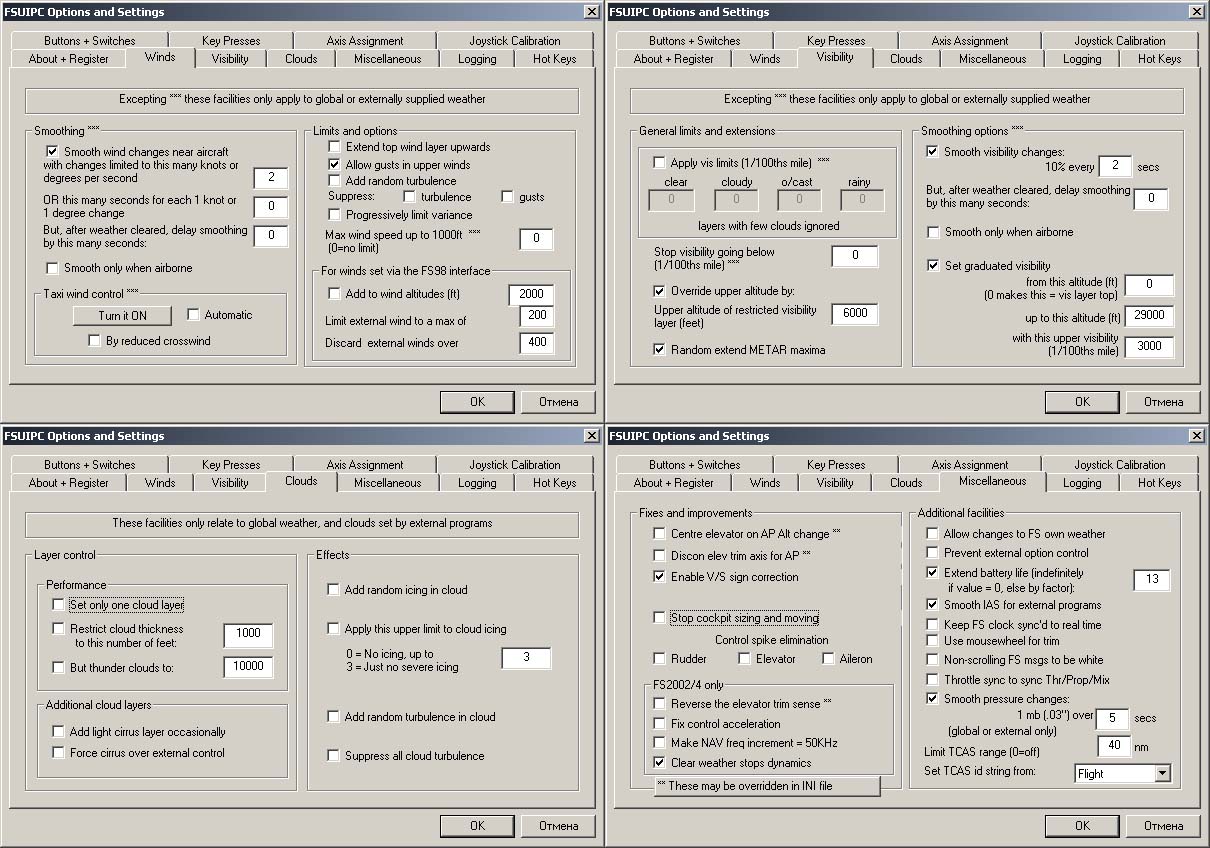Click Отмена in the Winds window
This screenshot has height=848, width=1210.
(558, 402)
